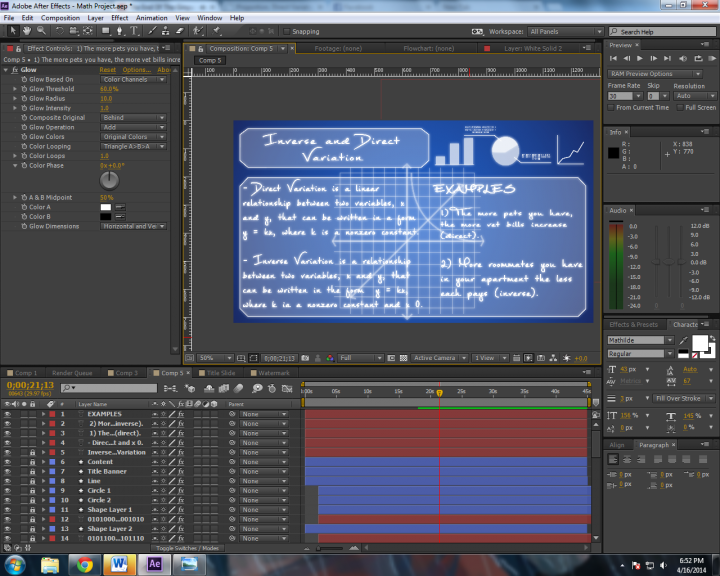The width and height of the screenshot is (720, 576).
Task: Enable the Snapping checkbox
Action: pos(287,31)
